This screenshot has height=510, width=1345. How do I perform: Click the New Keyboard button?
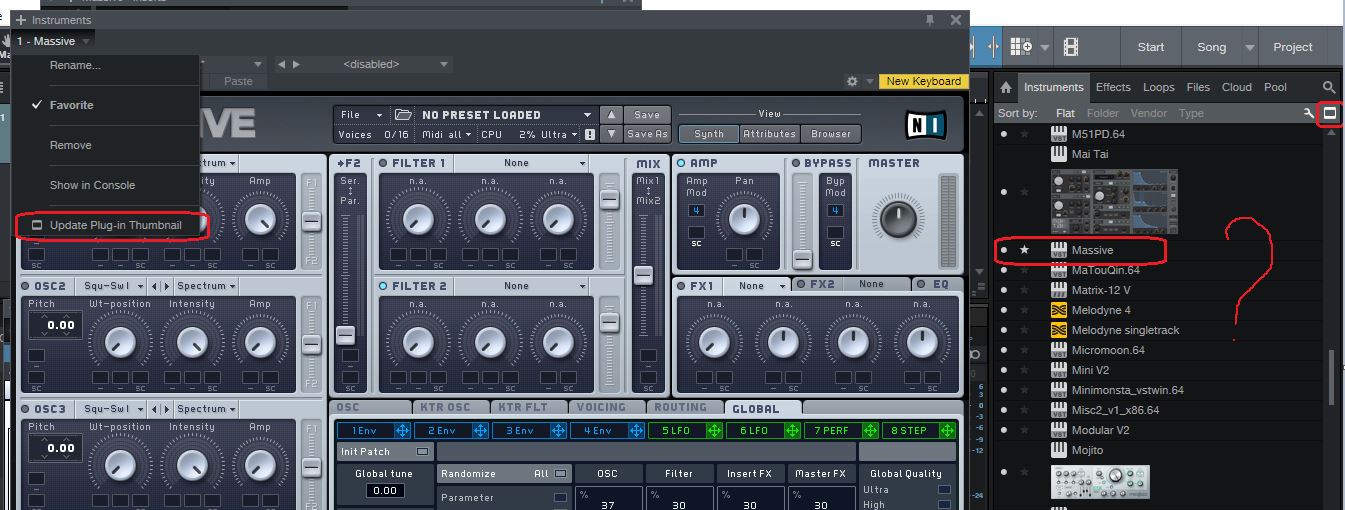coord(924,82)
